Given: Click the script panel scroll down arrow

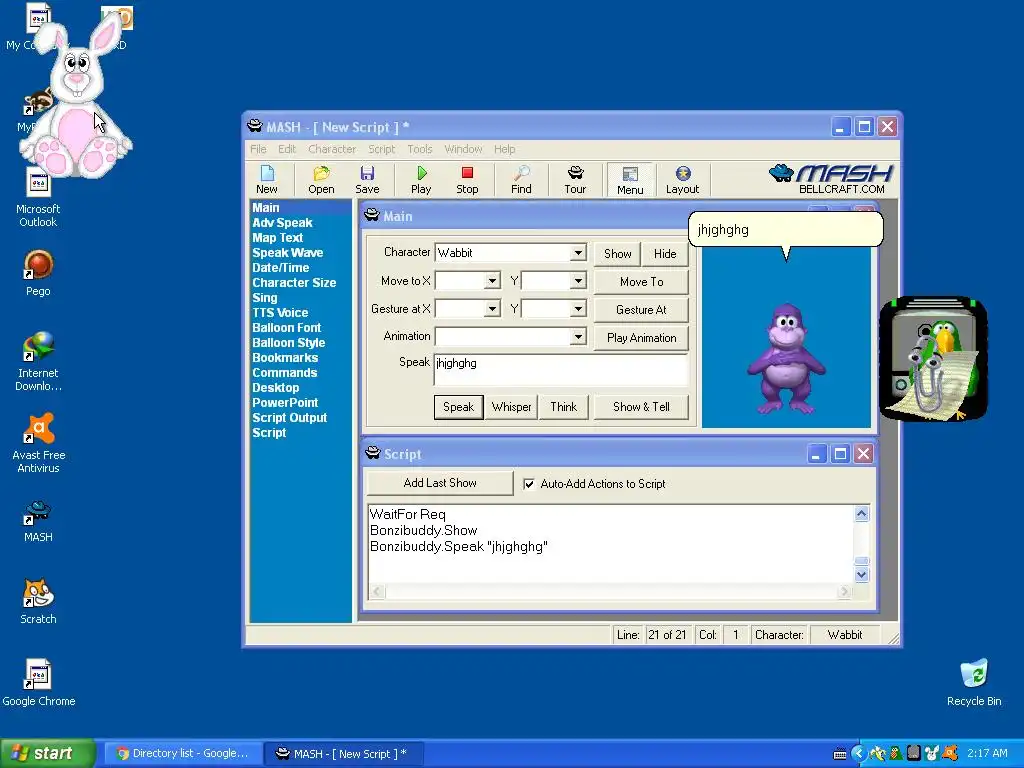Looking at the screenshot, I should [x=861, y=575].
